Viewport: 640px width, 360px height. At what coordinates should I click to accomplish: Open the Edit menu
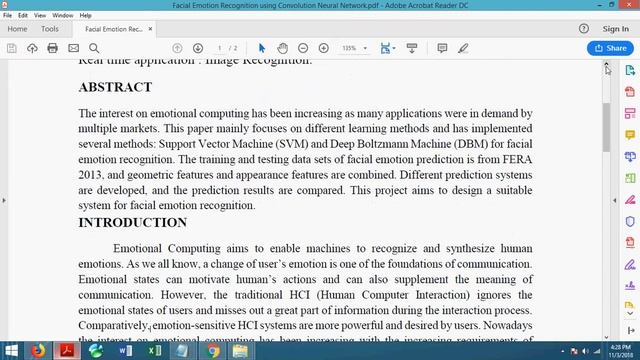(23, 16)
